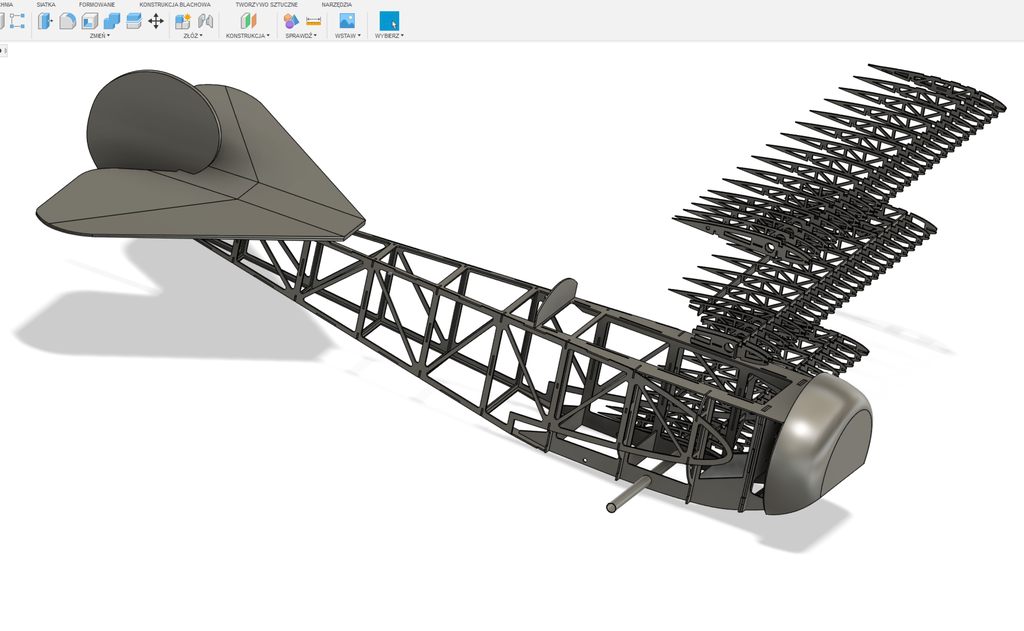The width and height of the screenshot is (1024, 631).
Task: Click the Fillet tool icon
Action: [x=67, y=21]
